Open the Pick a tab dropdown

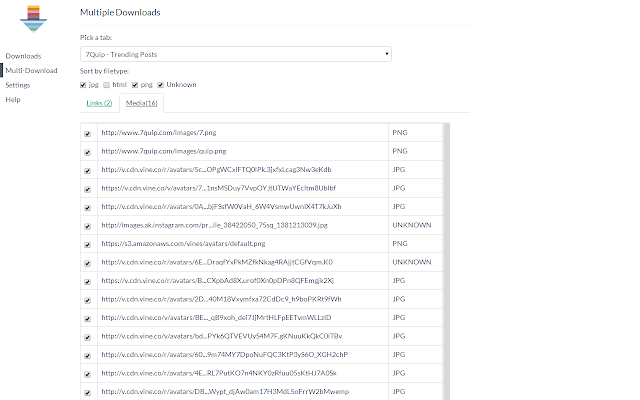coord(236,54)
